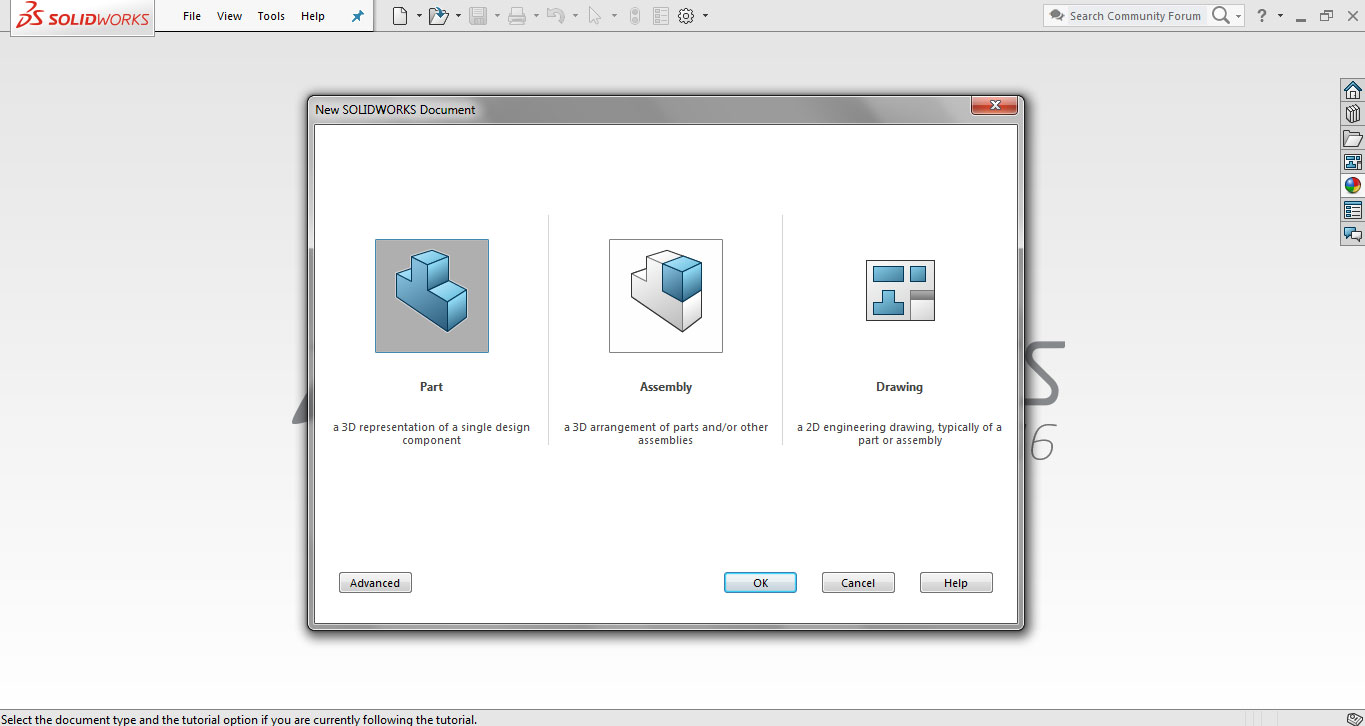1365x726 pixels.
Task: Expand the Print dropdown arrow
Action: point(536,16)
